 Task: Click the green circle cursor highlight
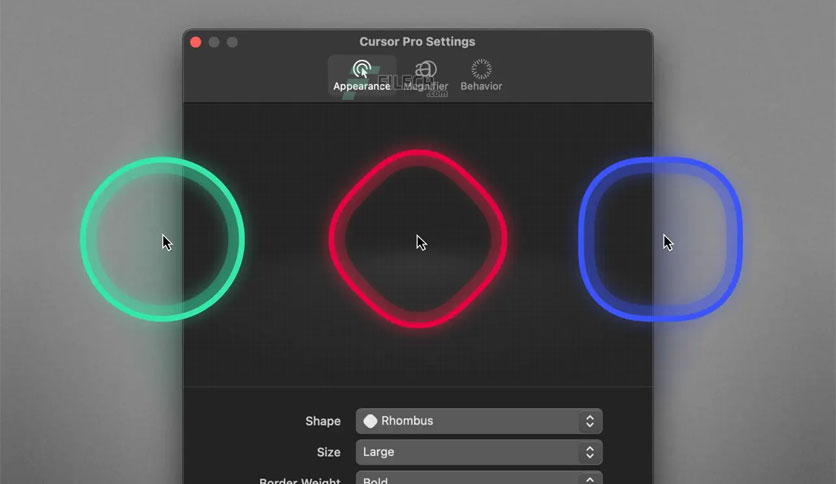(163, 239)
